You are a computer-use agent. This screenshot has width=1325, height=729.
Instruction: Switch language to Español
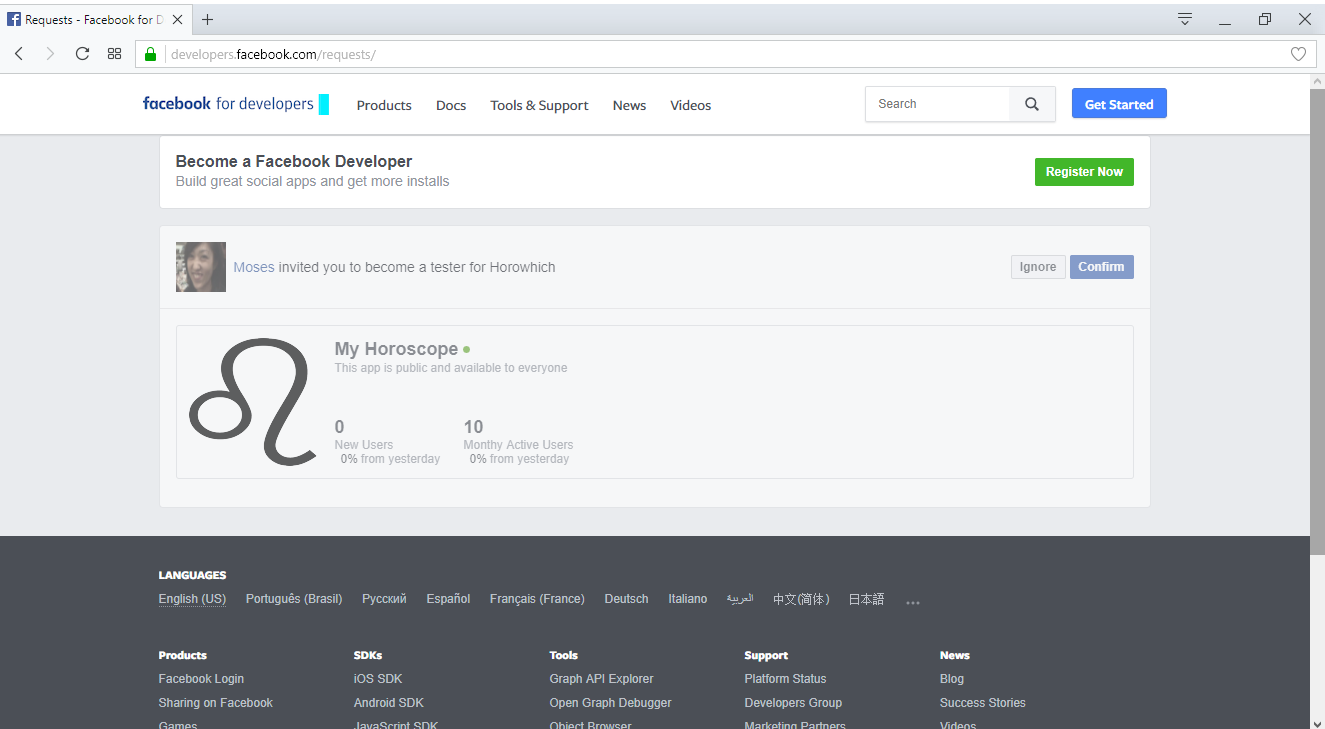(448, 599)
